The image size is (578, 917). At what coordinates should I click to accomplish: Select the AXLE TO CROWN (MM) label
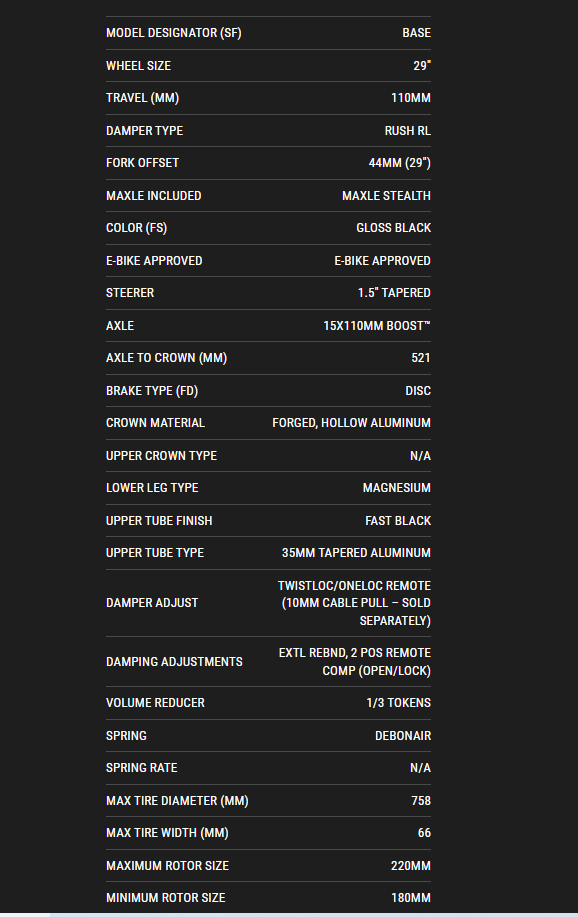[166, 358]
